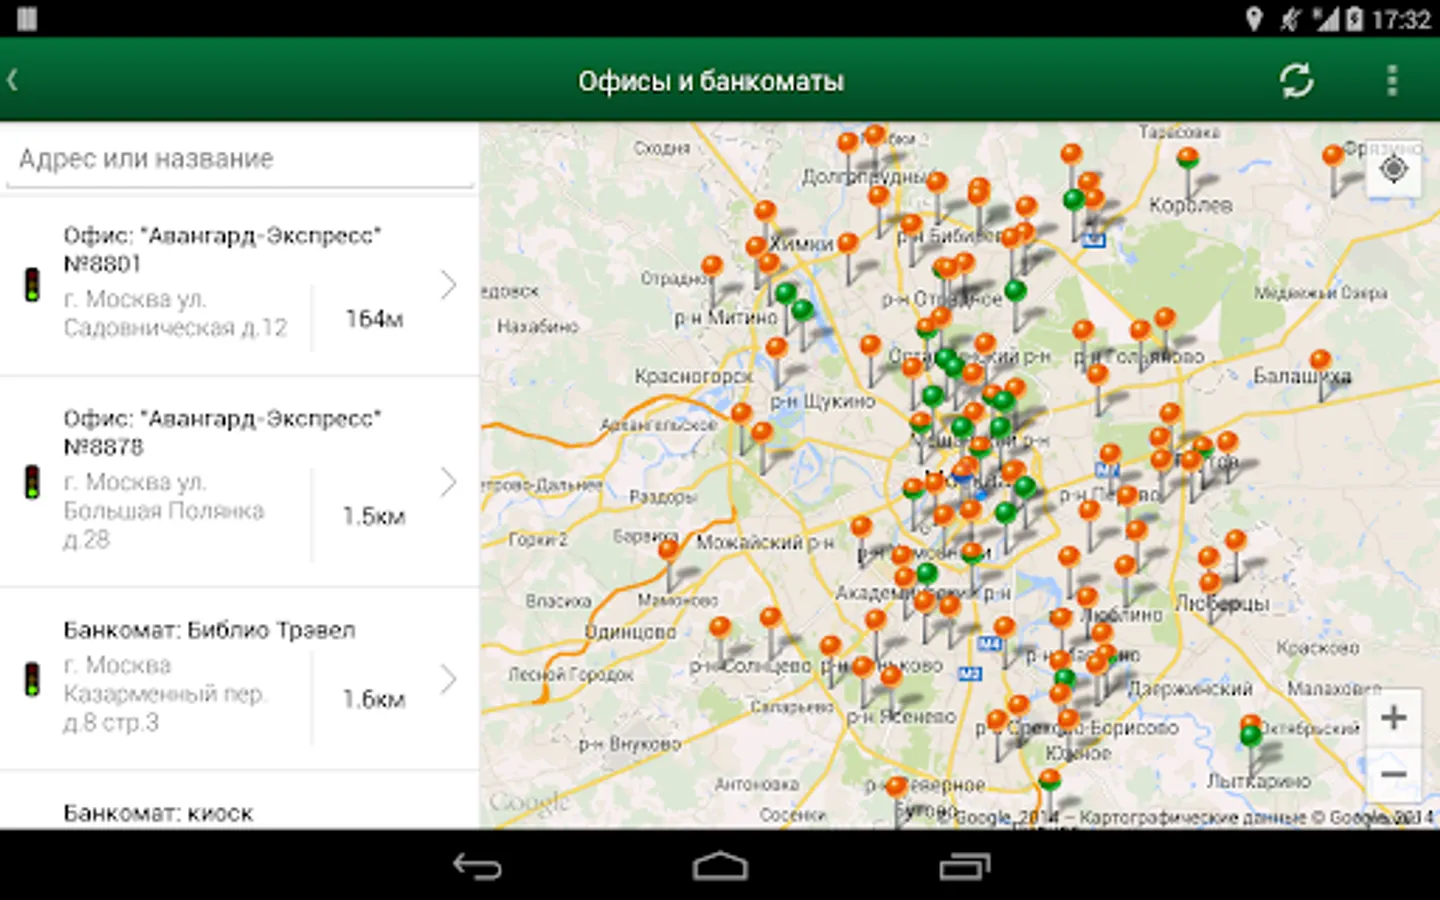Viewport: 1440px width, 900px height.
Task: Open the "Банкомат: Библио Травел" entry
Action: coord(240,679)
